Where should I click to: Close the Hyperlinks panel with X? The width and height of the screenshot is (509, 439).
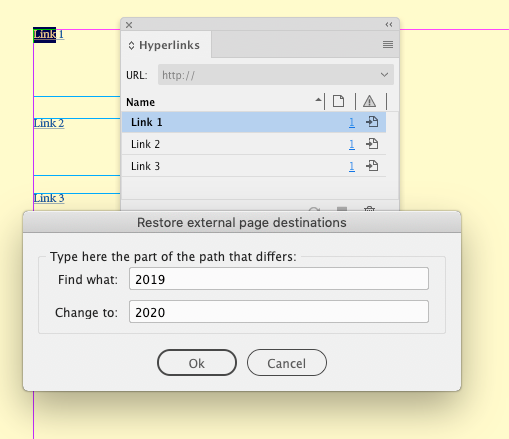pyautogui.click(x=129, y=25)
